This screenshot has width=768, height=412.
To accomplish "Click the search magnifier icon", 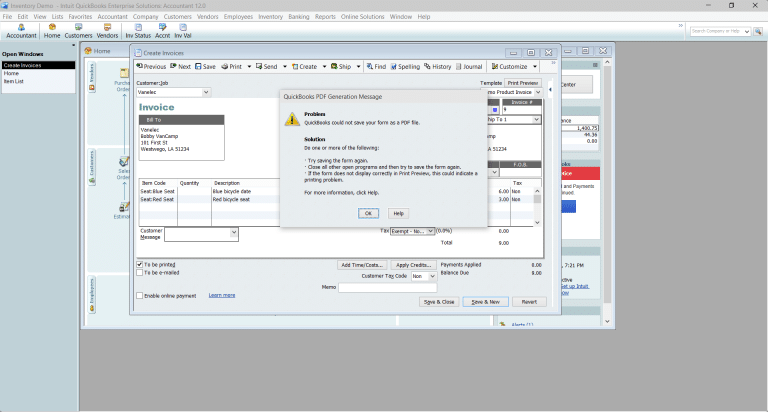I will [x=758, y=31].
